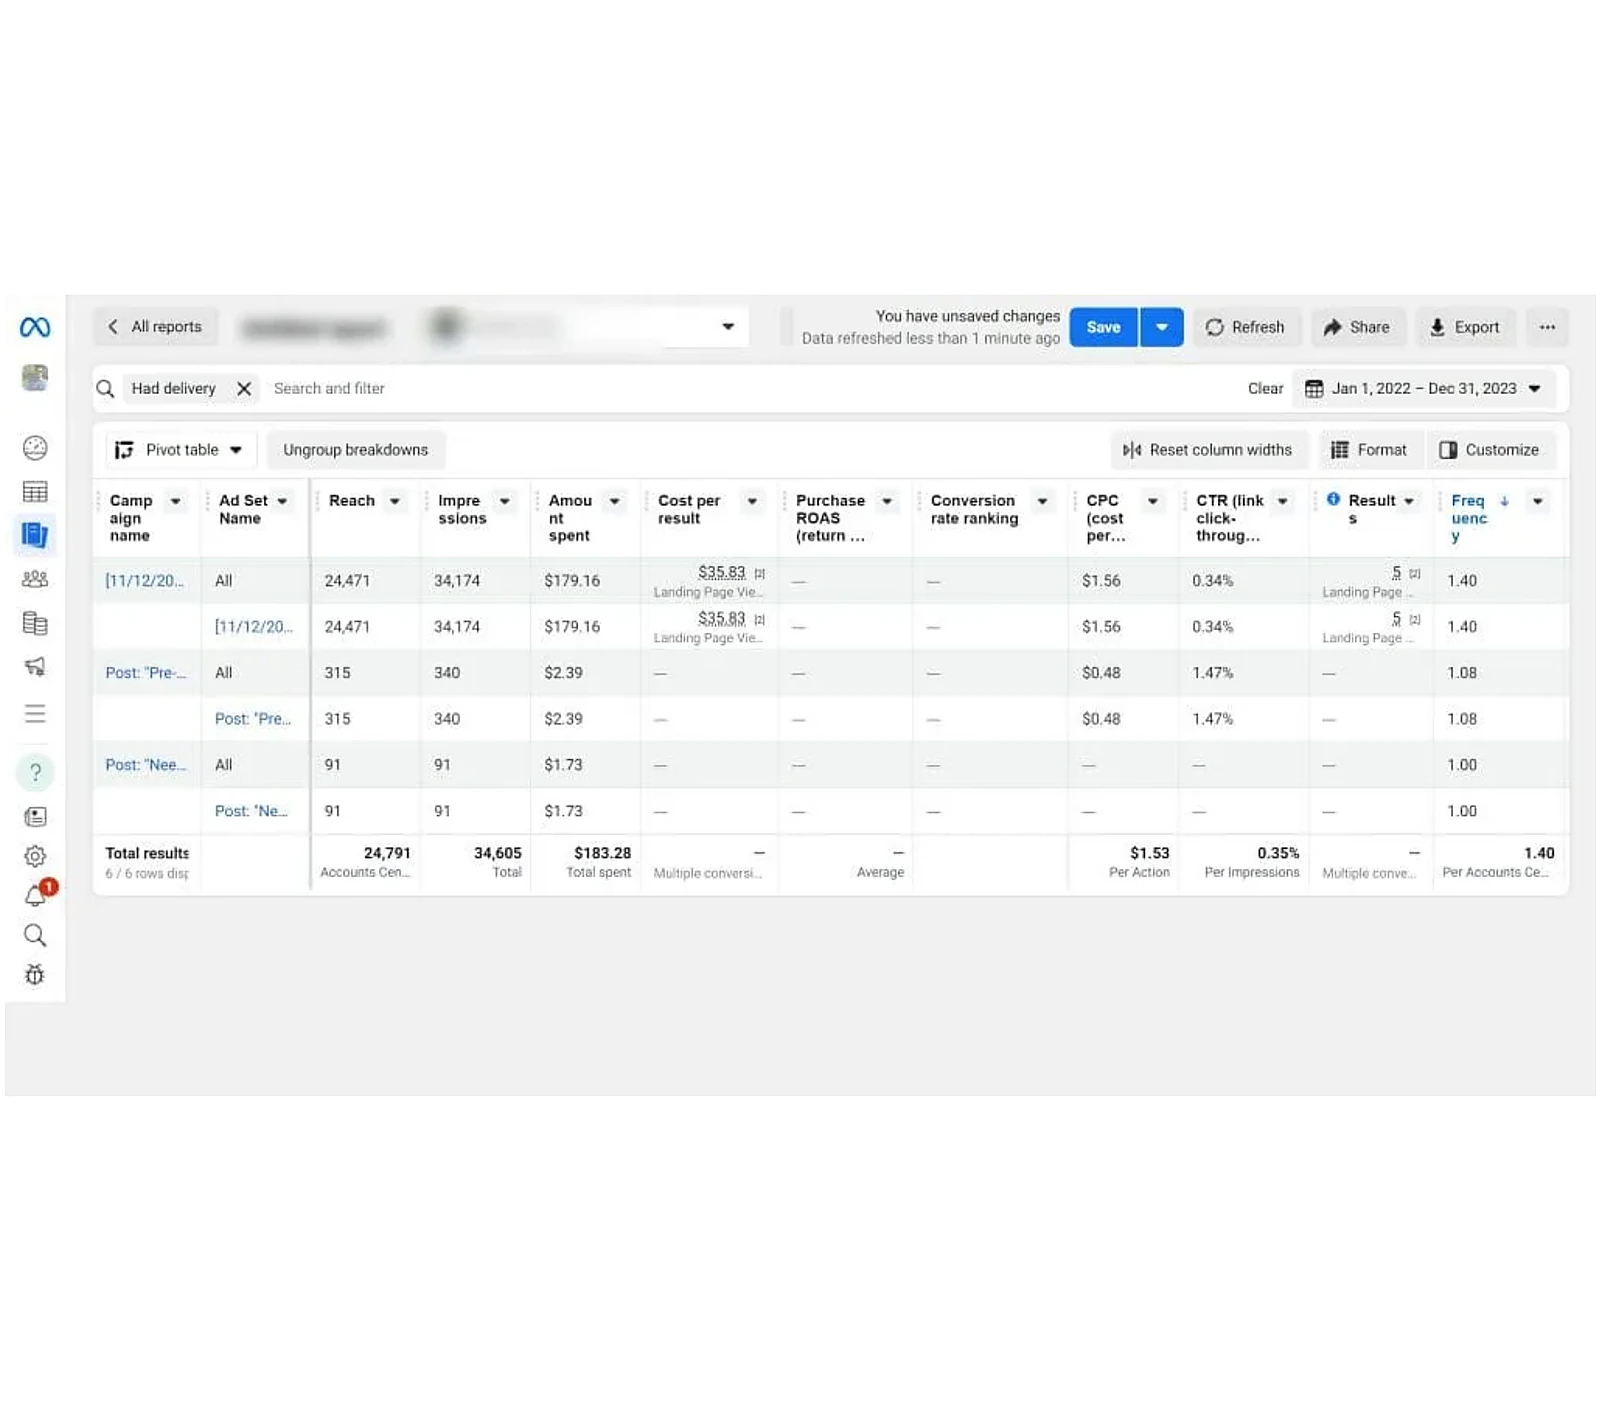
Task: Click the Share button
Action: pos(1357,327)
